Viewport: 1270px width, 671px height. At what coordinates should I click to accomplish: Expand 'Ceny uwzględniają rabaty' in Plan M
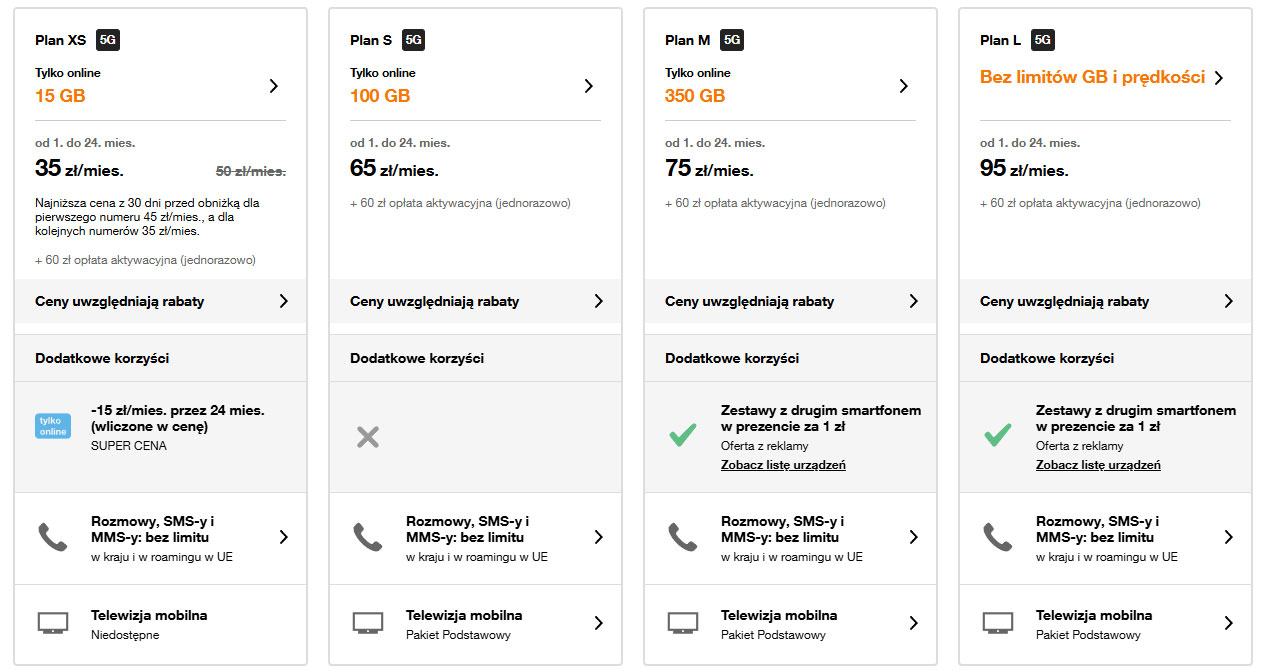913,301
